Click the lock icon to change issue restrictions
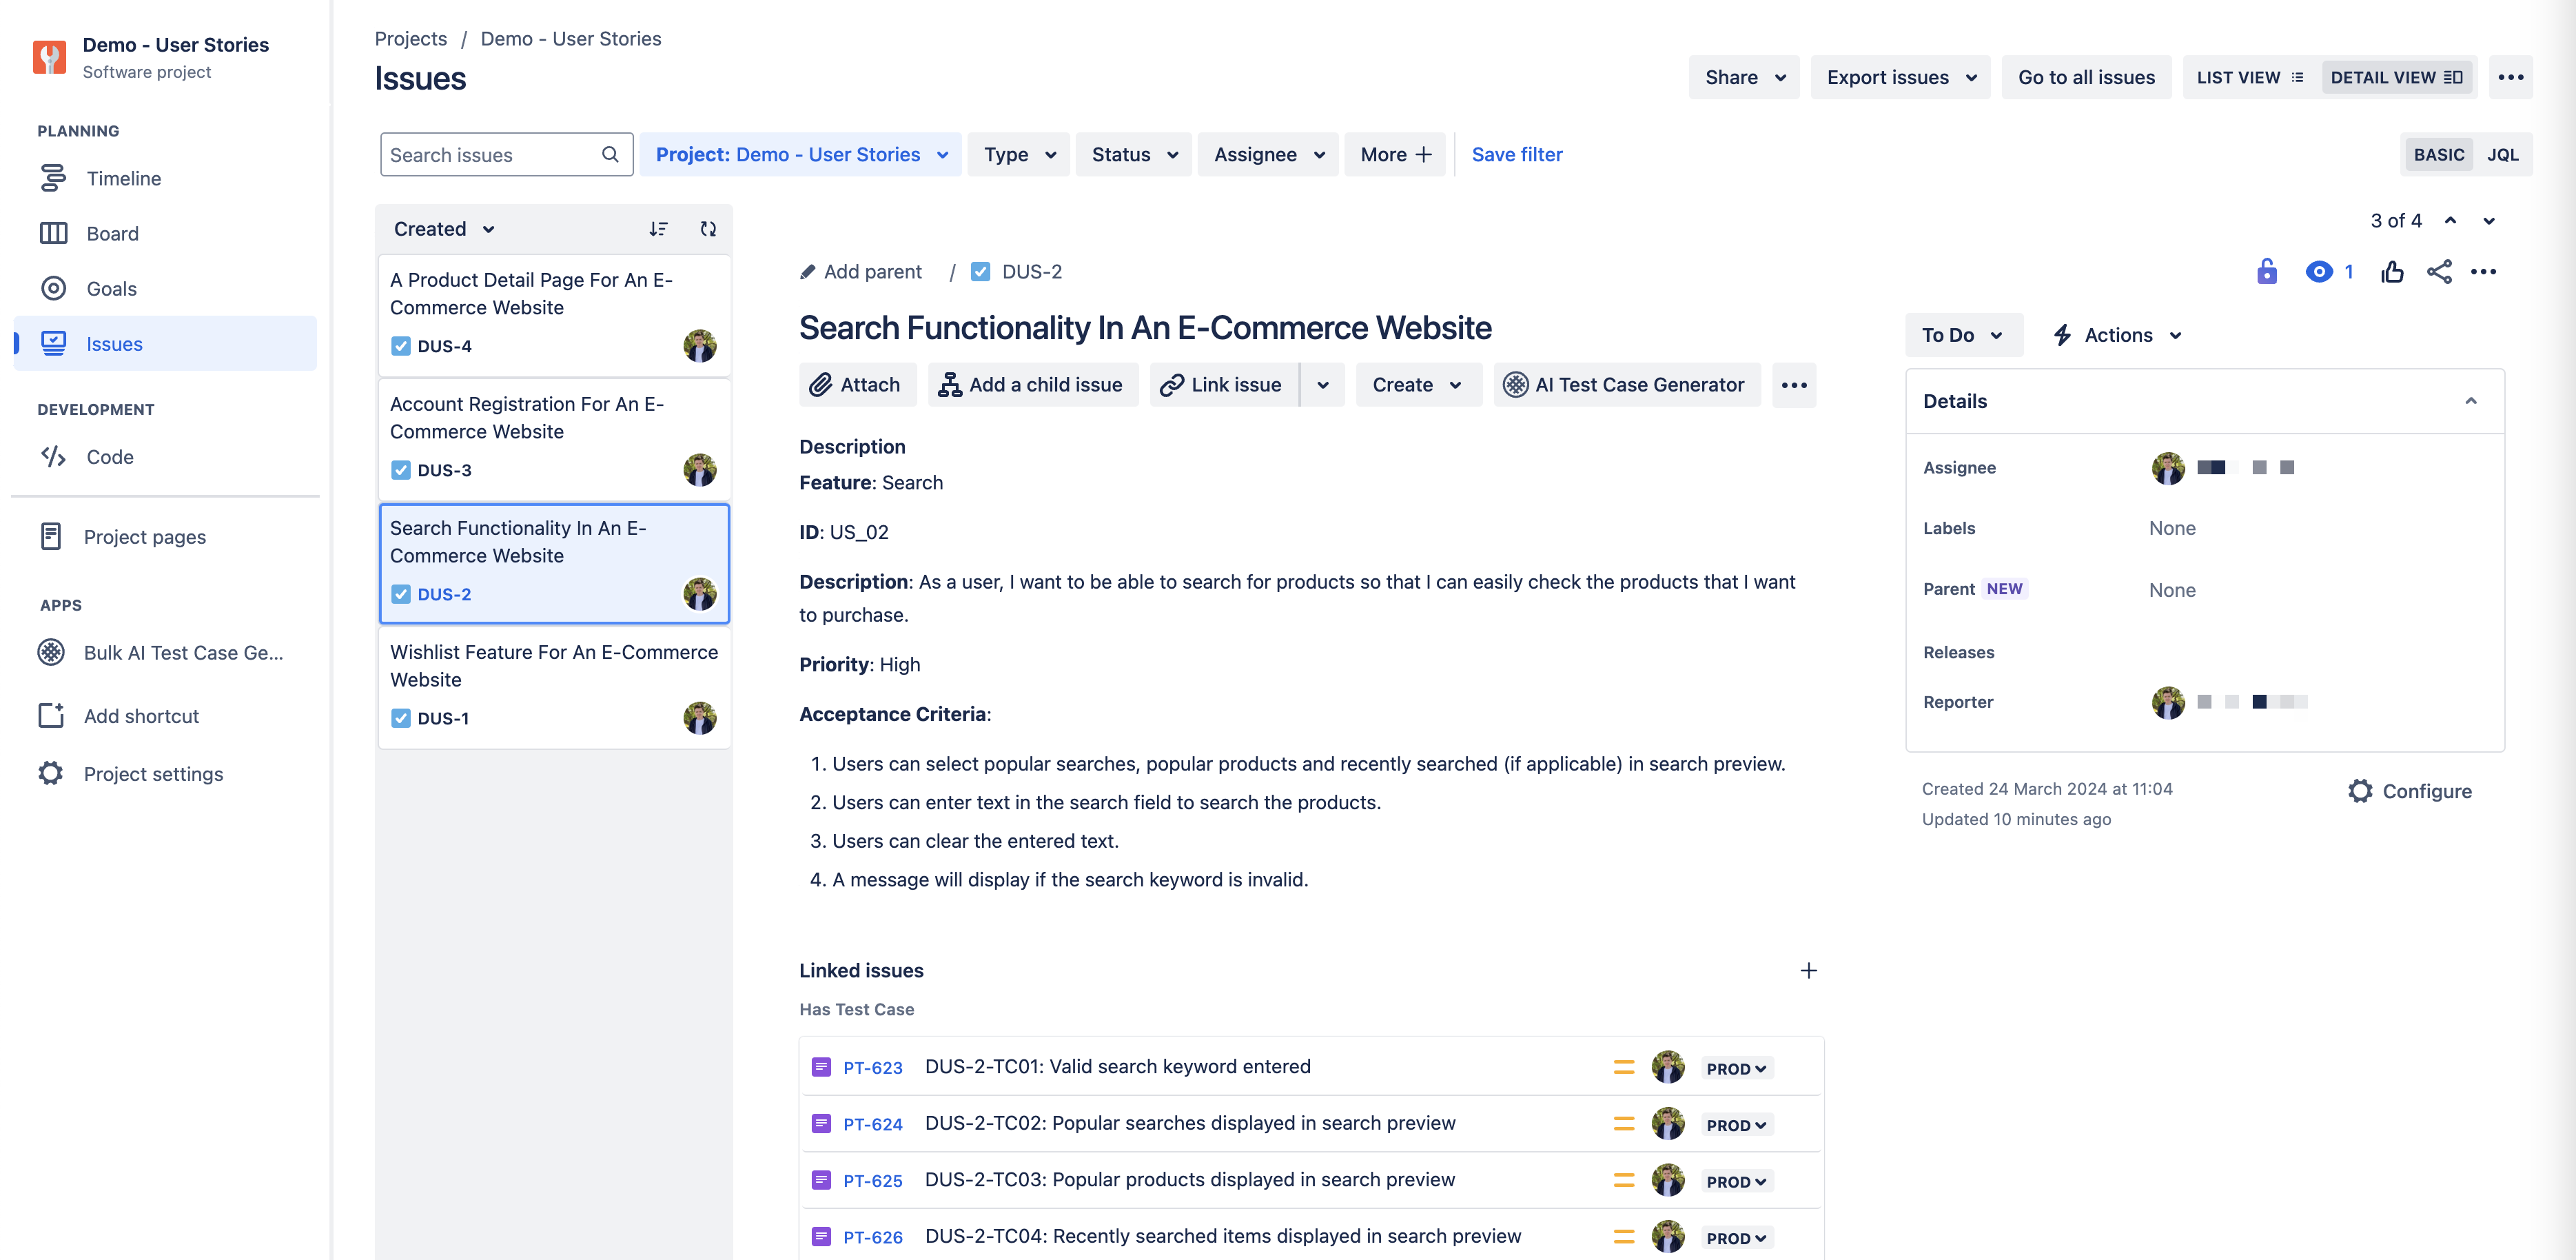Image resolution: width=2576 pixels, height=1260 pixels. point(2267,271)
